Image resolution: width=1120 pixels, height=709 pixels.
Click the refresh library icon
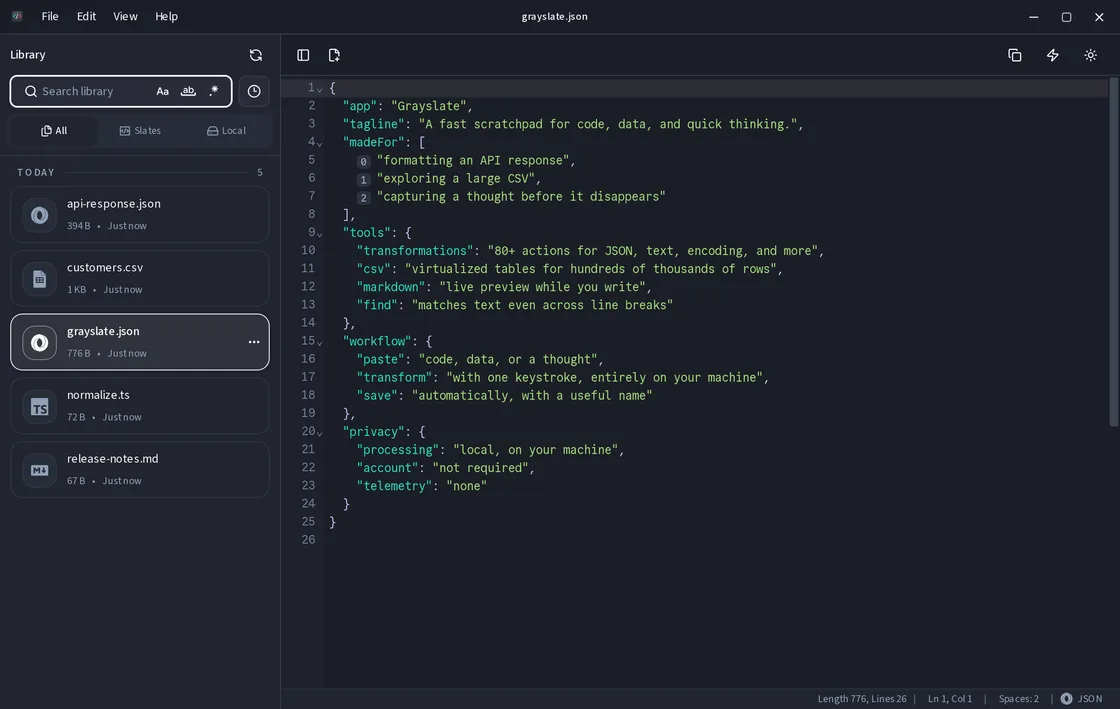(256, 55)
